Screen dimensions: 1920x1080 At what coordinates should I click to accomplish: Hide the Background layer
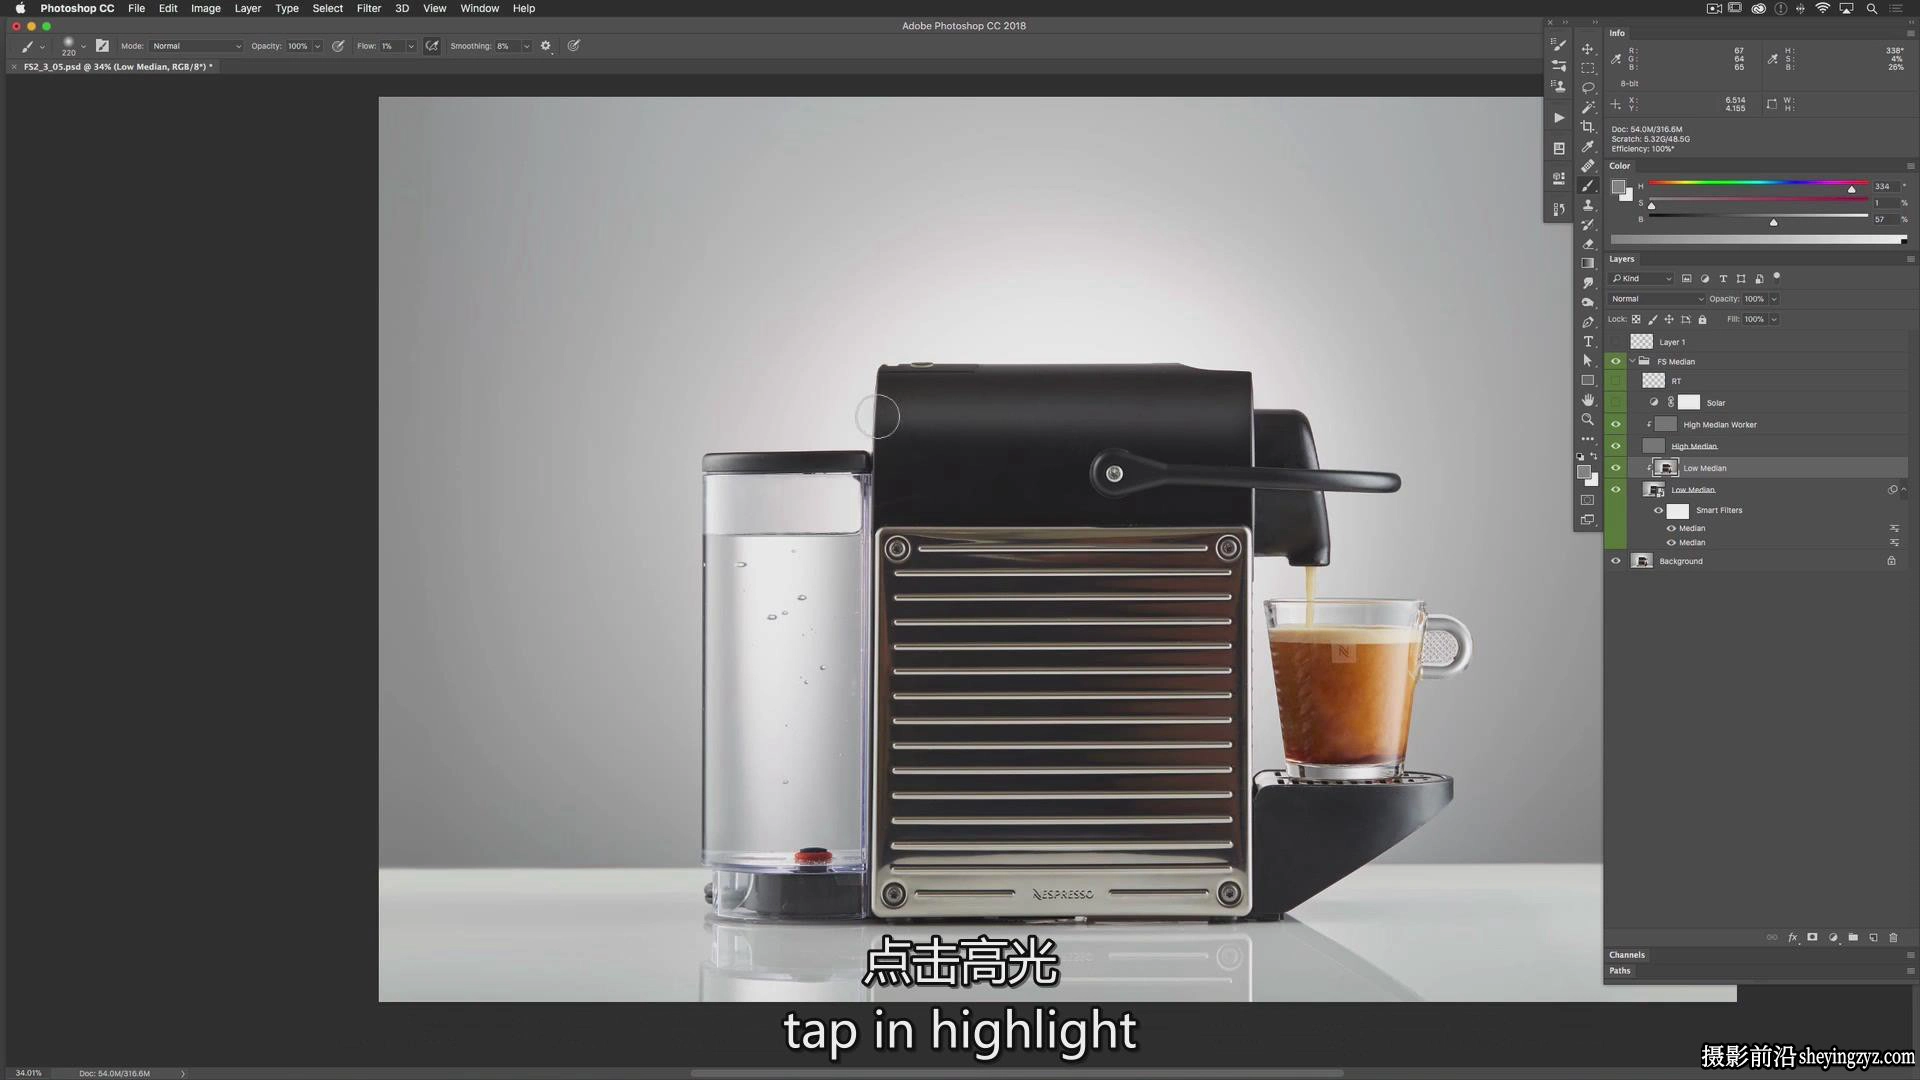(x=1615, y=561)
